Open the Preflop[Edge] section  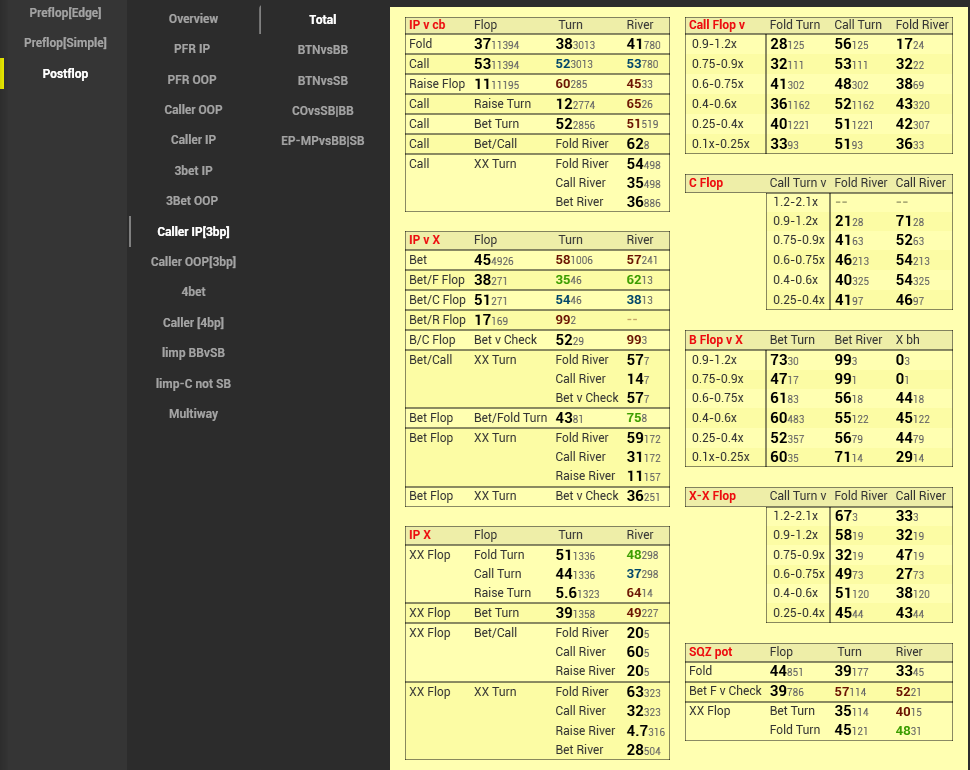click(x=65, y=13)
